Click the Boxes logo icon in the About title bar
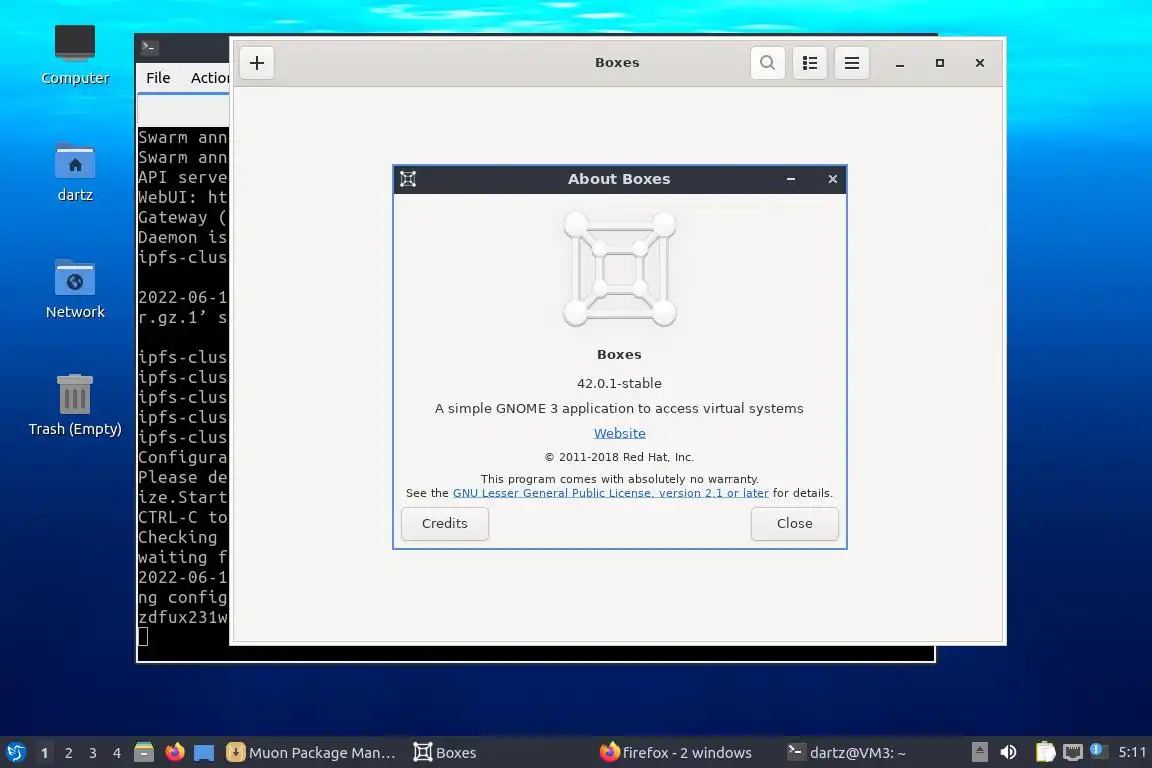The width and height of the screenshot is (1152, 768). [x=408, y=179]
